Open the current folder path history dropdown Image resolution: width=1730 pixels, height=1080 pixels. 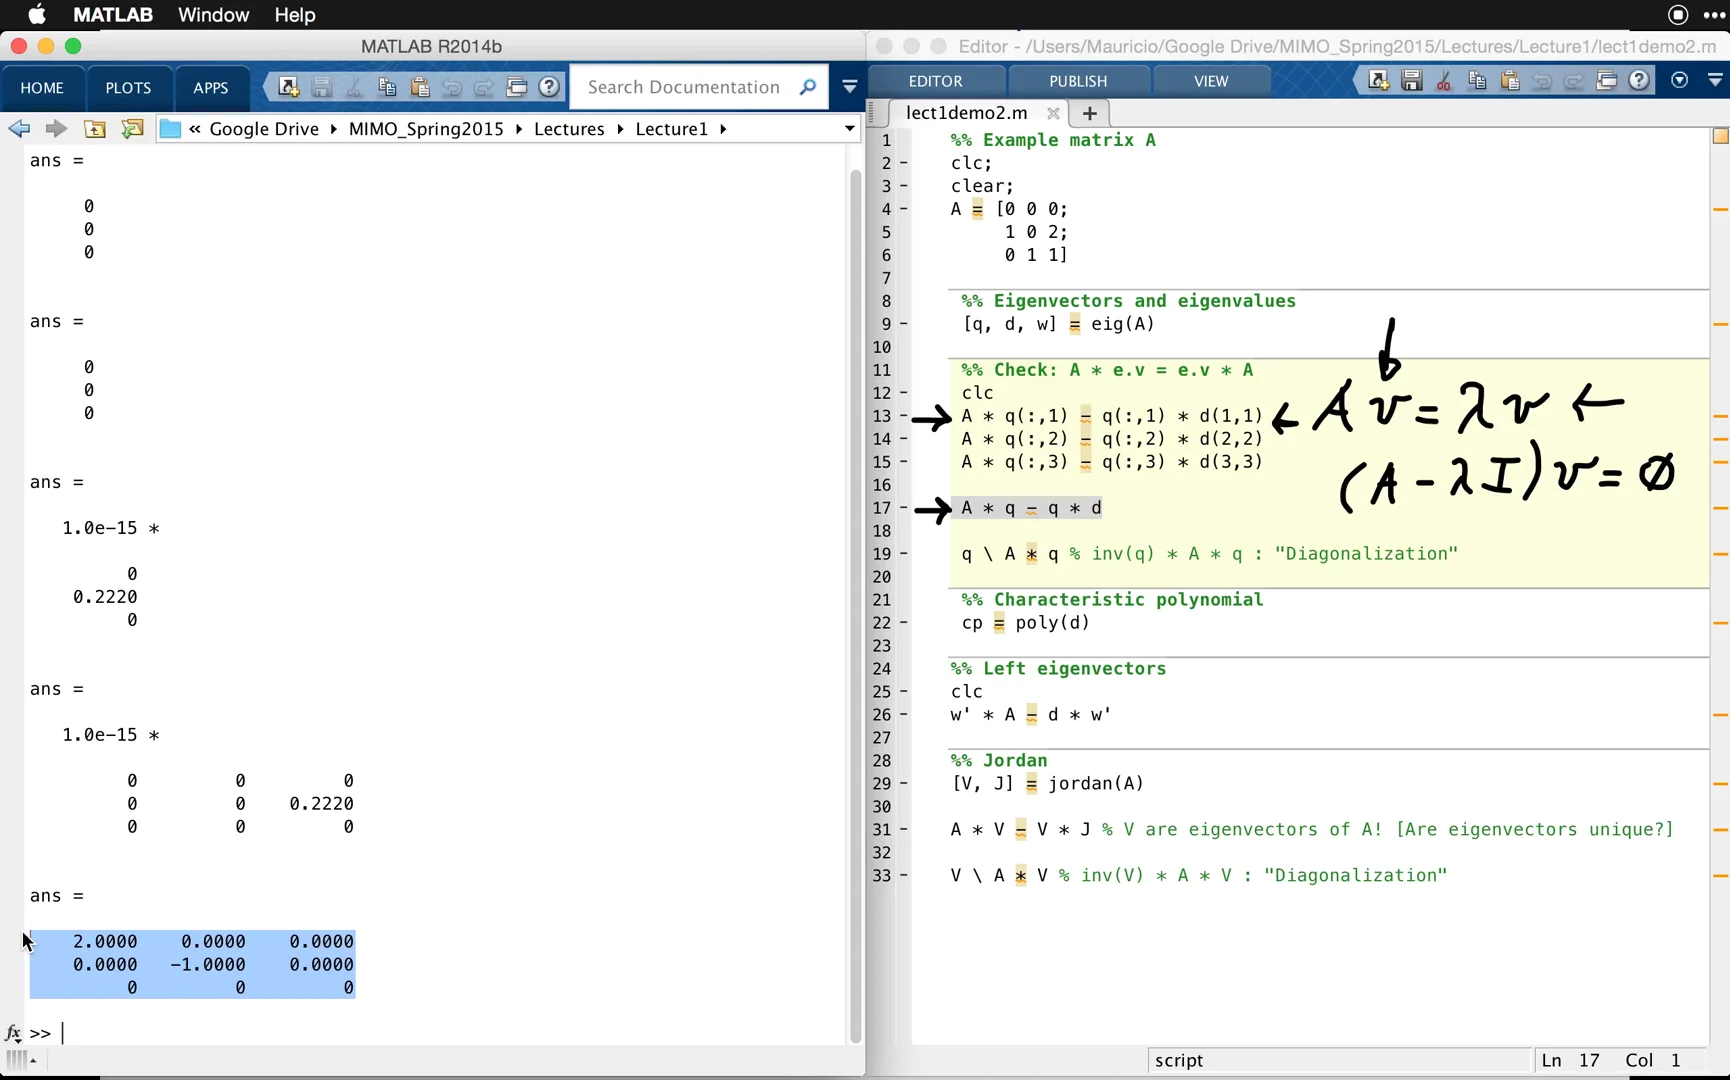click(x=849, y=129)
